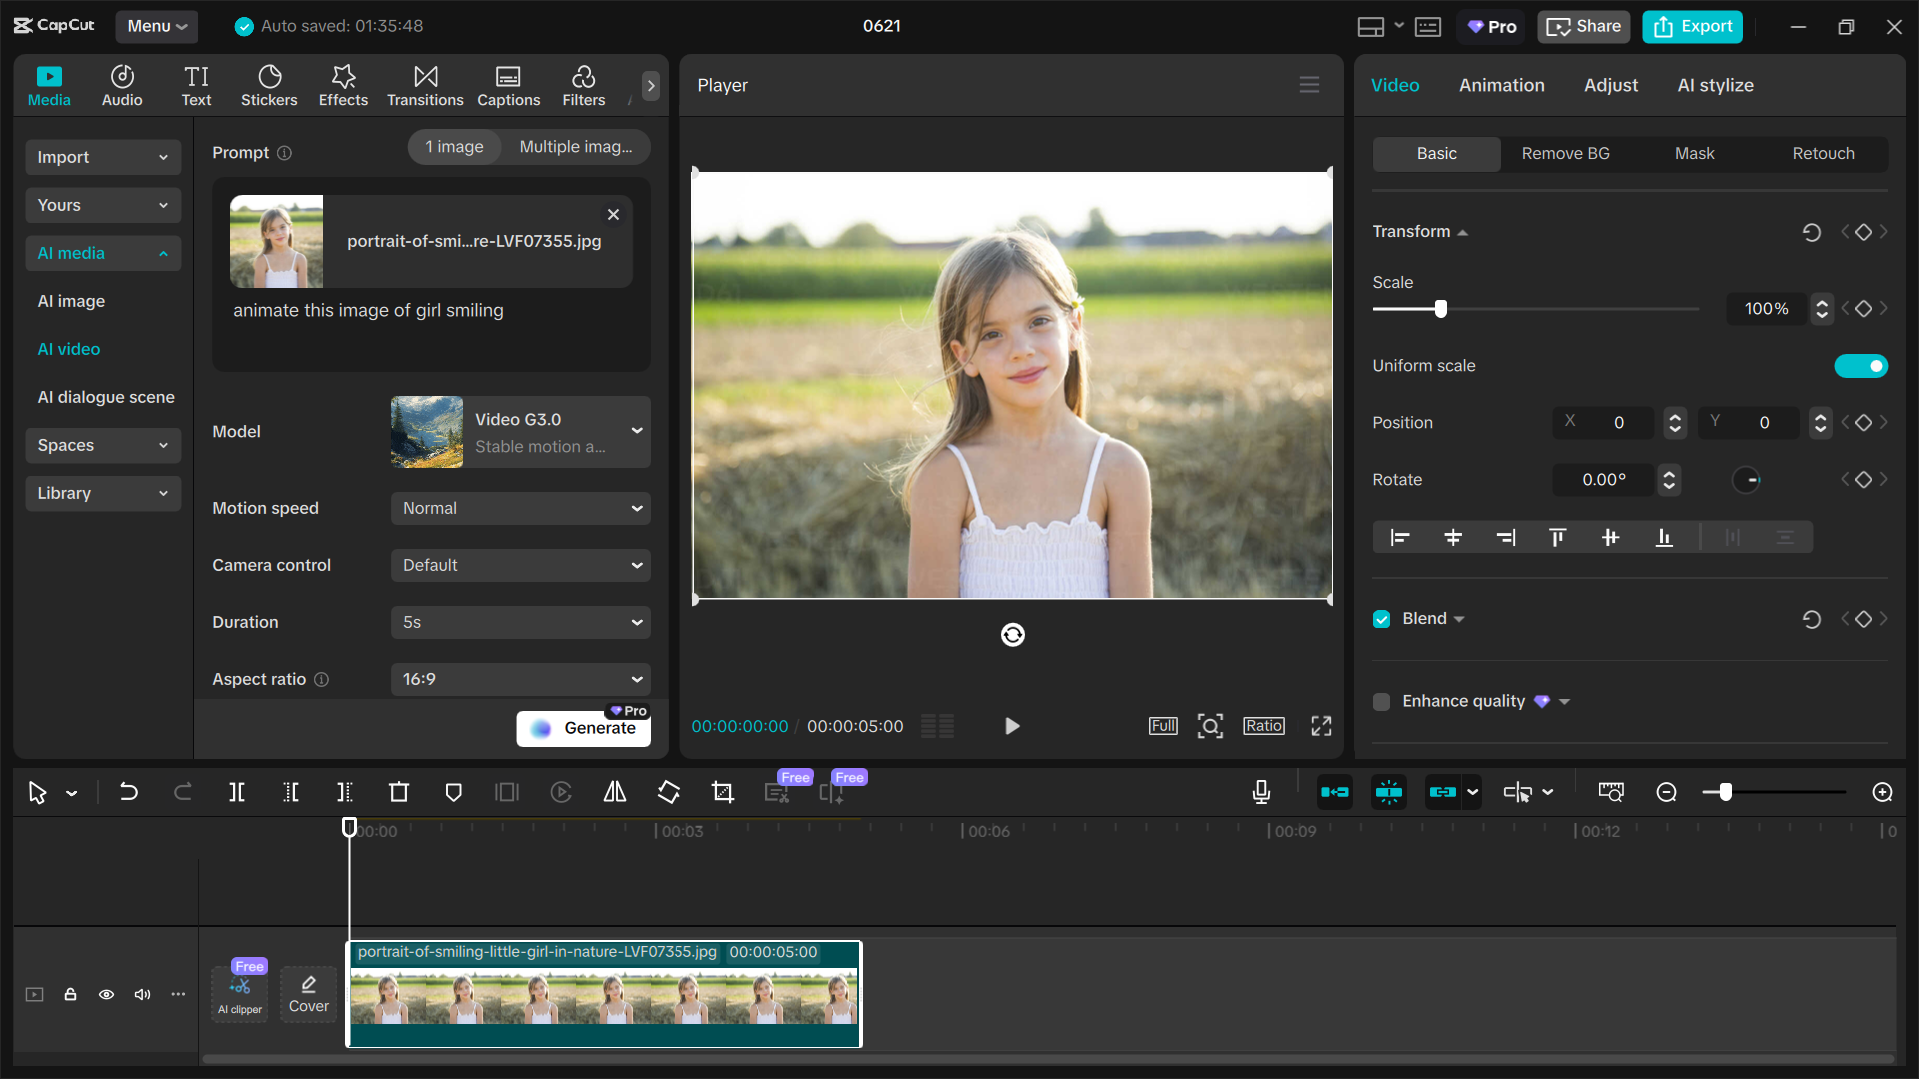Screen dimensions: 1919x1079
Task: Toggle the Uniform scale switch
Action: pyautogui.click(x=1860, y=366)
